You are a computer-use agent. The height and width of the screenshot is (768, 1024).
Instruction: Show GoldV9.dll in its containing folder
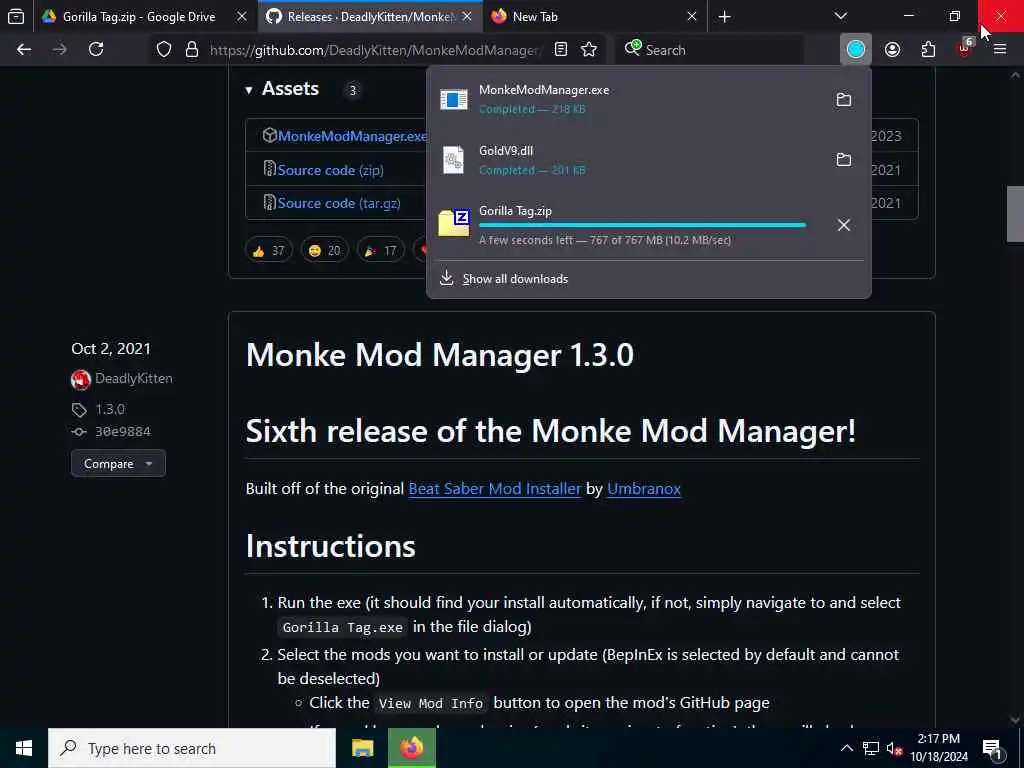(x=844, y=159)
